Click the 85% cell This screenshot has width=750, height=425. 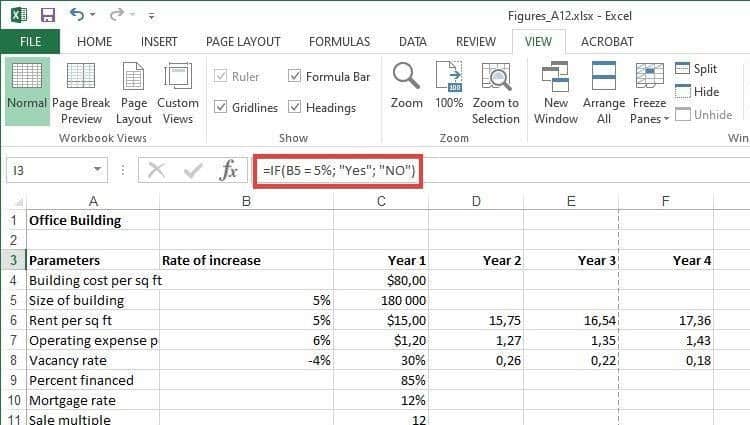(381, 381)
